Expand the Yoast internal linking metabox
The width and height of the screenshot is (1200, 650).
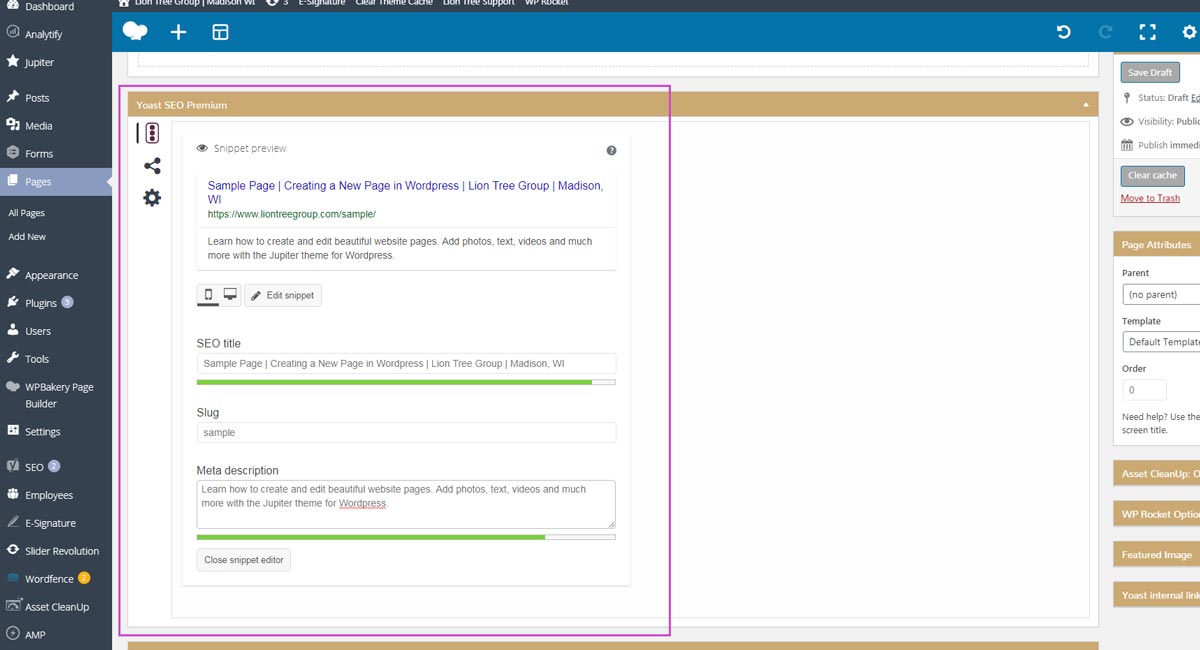1157,595
